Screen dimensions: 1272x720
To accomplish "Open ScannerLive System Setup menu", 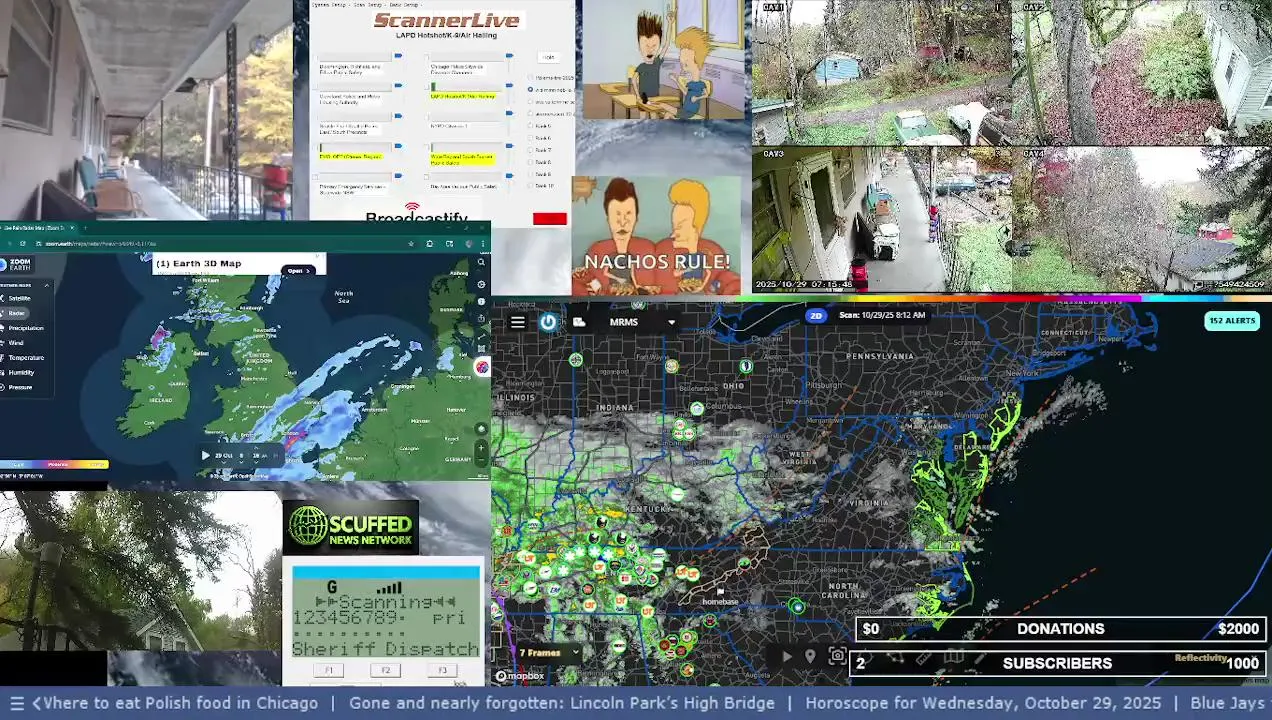I will [x=329, y=5].
